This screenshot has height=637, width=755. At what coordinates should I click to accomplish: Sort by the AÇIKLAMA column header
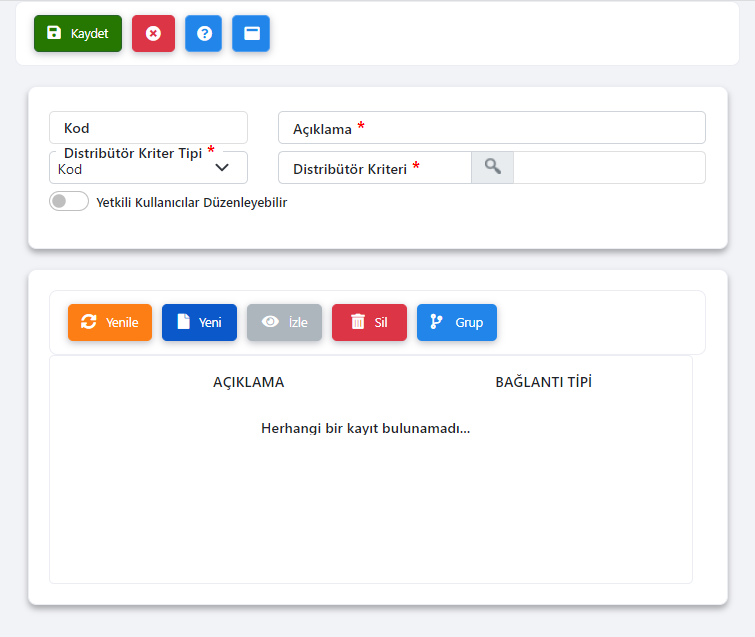248,382
